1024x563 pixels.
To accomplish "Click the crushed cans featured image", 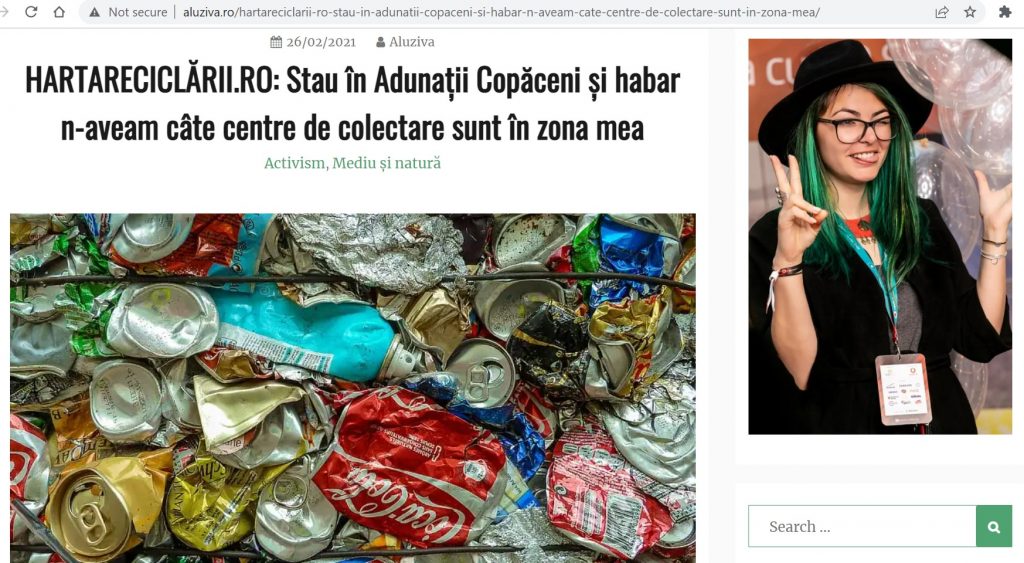I will click(353, 388).
